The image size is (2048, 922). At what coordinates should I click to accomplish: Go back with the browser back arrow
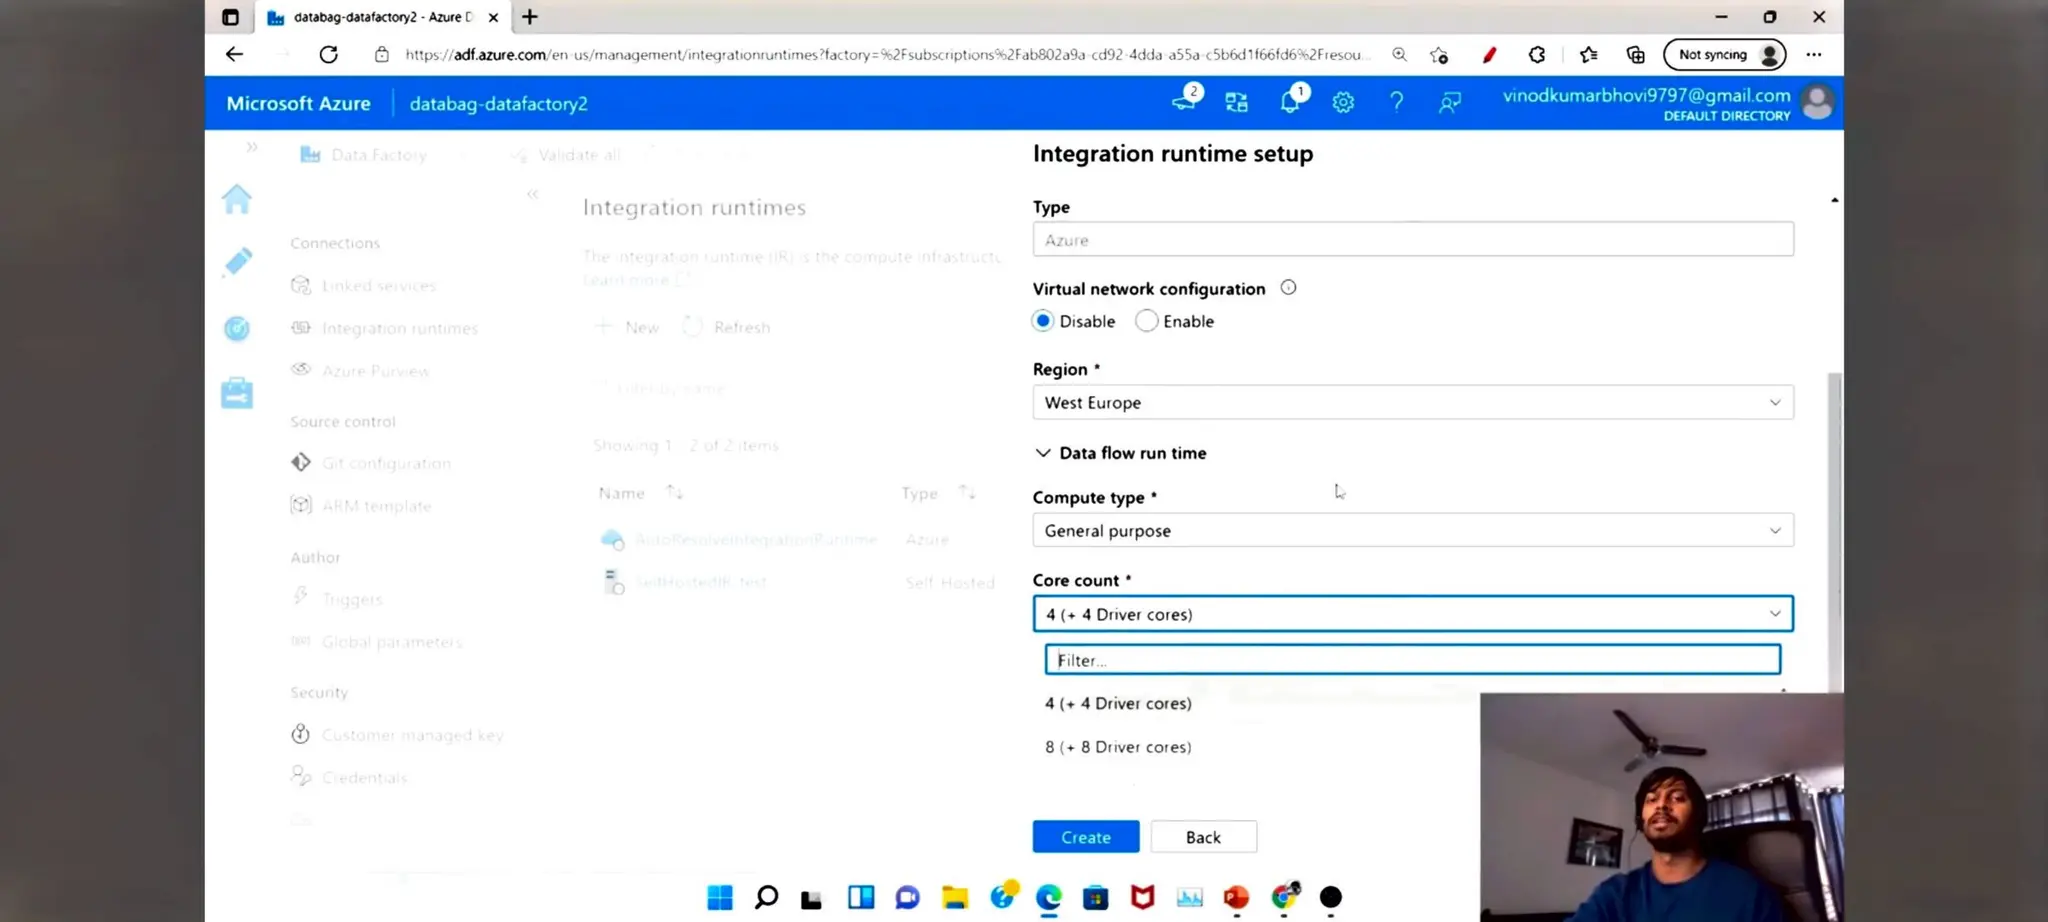[x=234, y=54]
